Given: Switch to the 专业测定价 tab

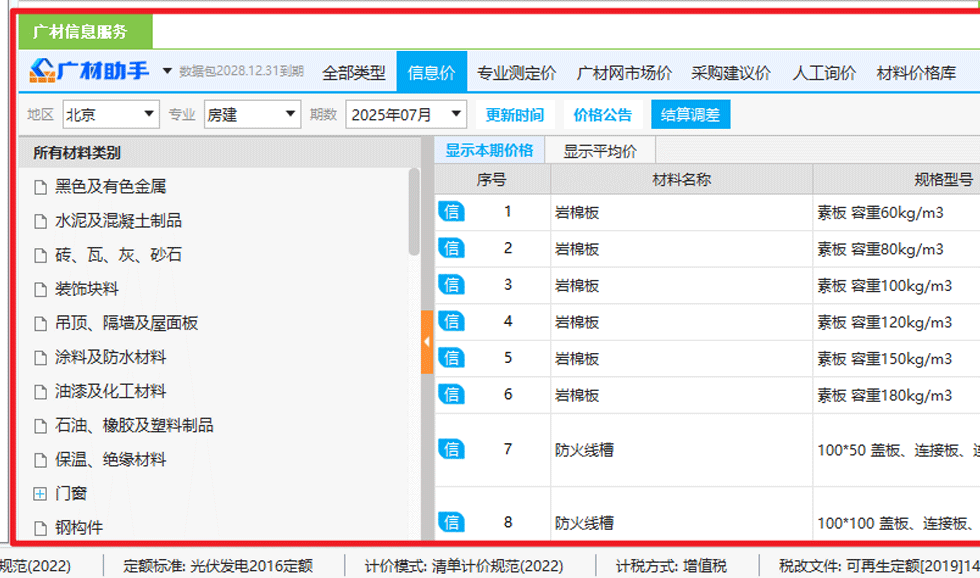Looking at the screenshot, I should click(516, 73).
